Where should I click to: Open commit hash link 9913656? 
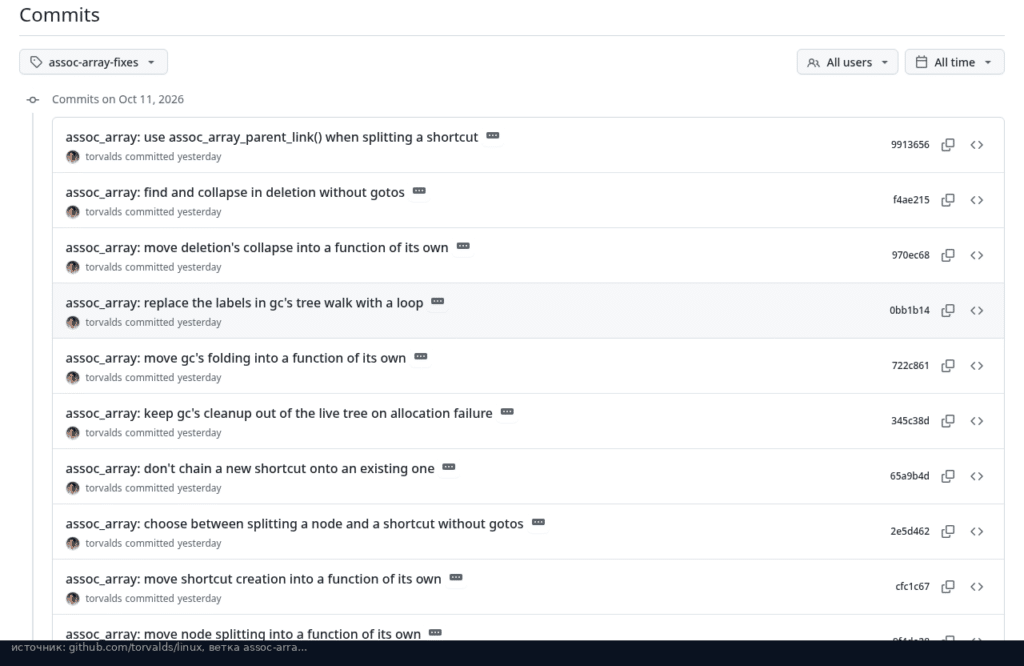tap(910, 145)
